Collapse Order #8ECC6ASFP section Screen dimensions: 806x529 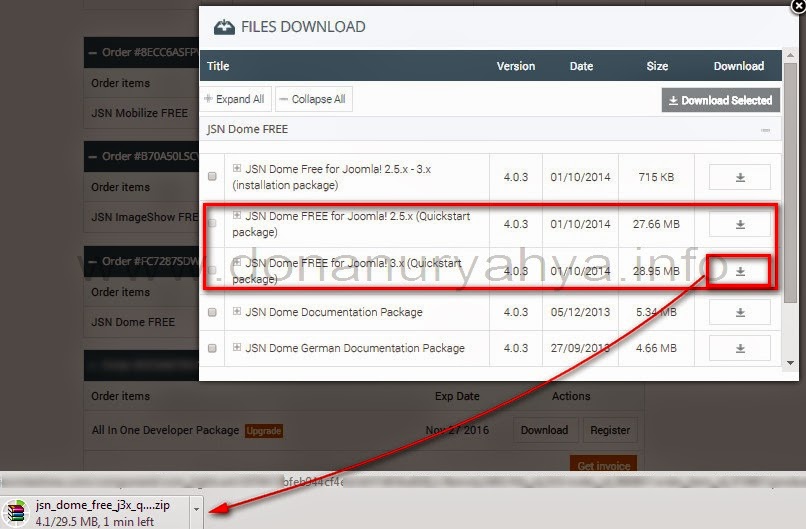point(93,52)
